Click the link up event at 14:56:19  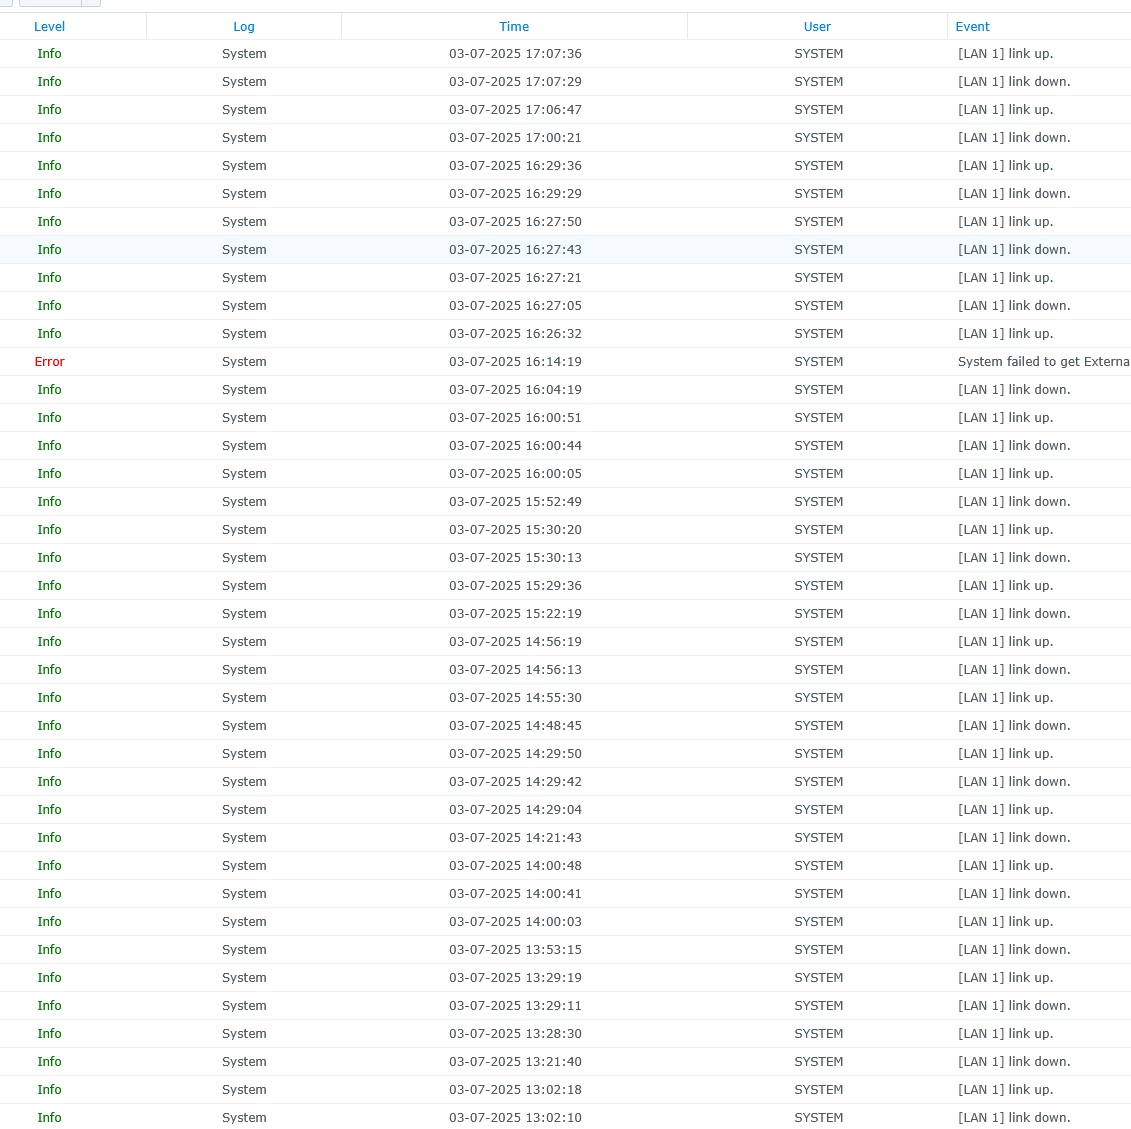pyautogui.click(x=1005, y=642)
